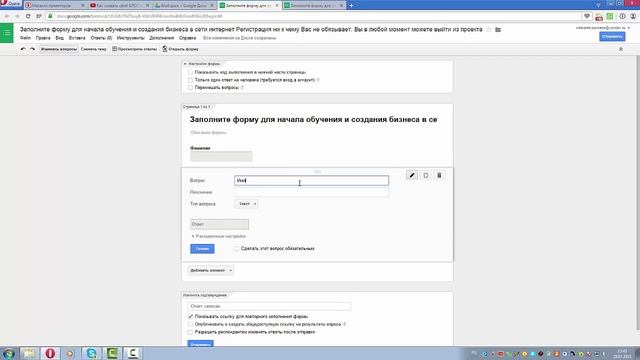
Task: Open the Add item dropdown
Action: pos(211,270)
